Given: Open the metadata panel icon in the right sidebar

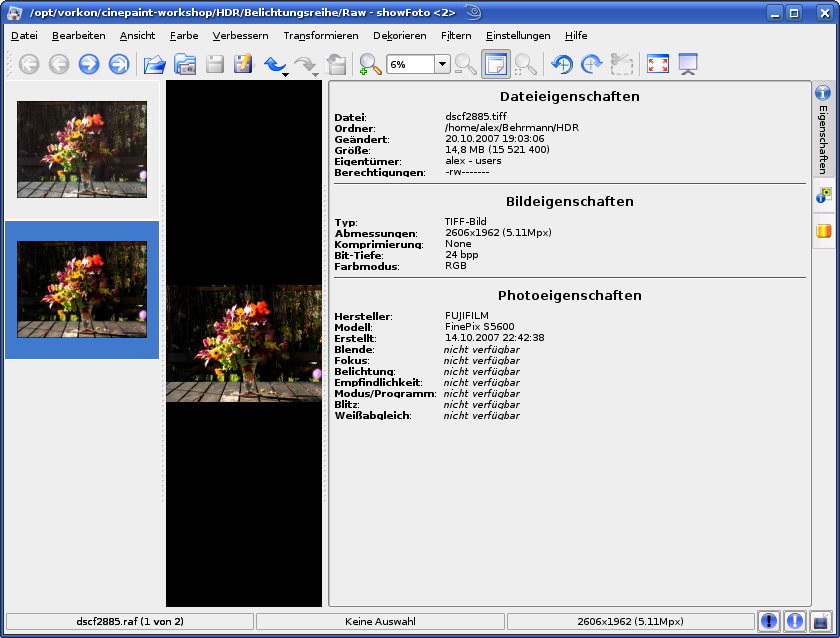Looking at the screenshot, I should 823,197.
